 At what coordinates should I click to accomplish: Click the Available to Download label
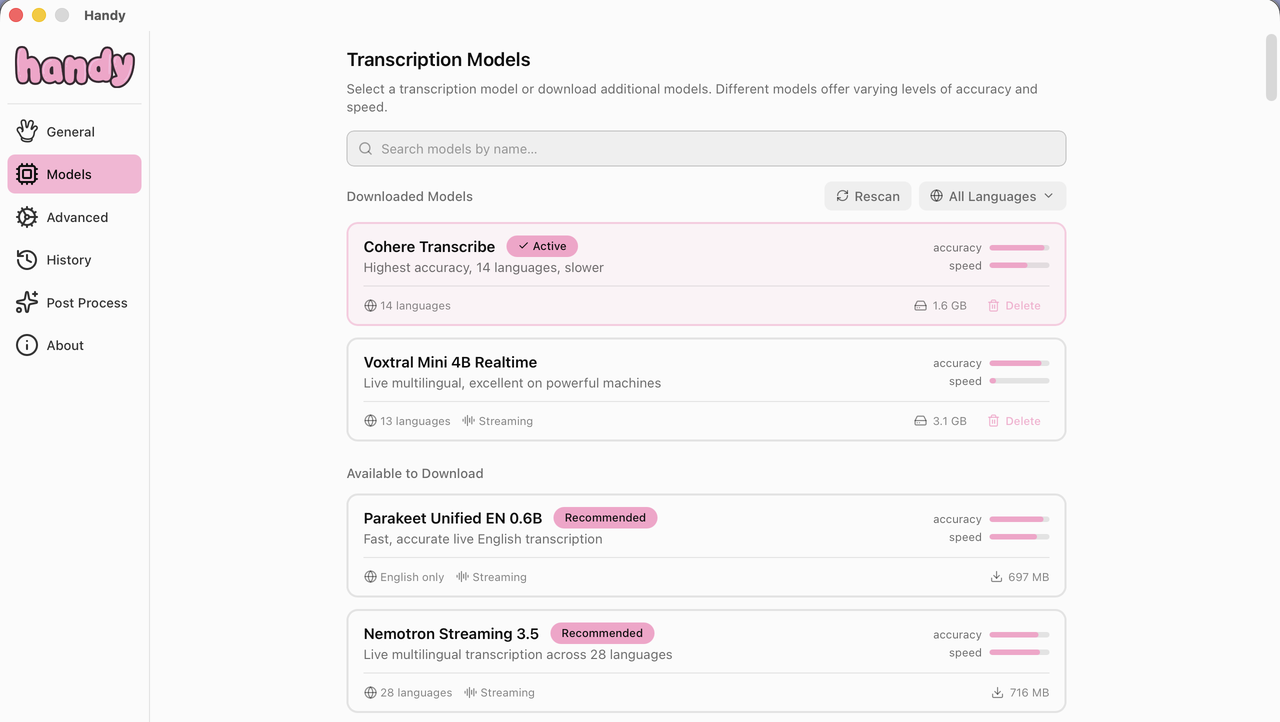(415, 473)
